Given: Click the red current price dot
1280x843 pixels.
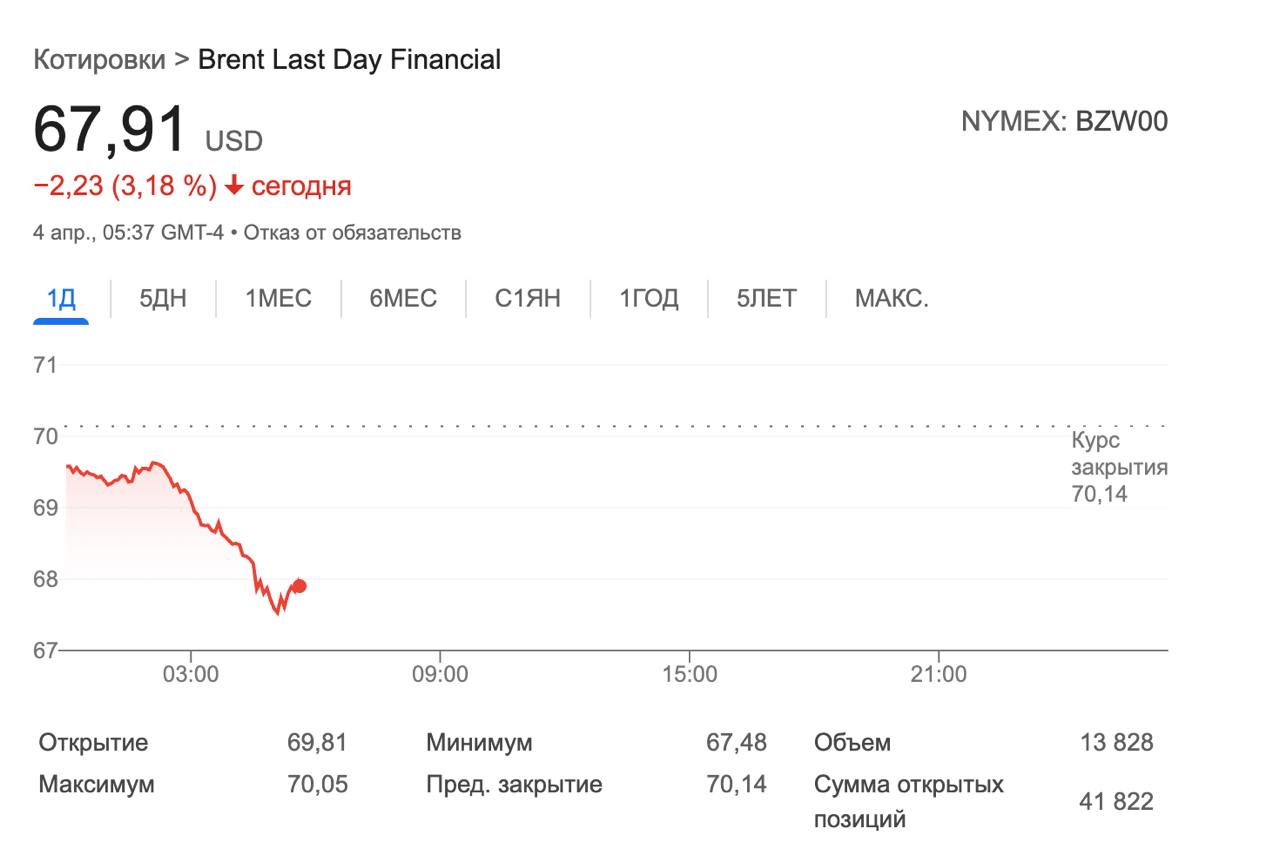Looking at the screenshot, I should point(299,586).
